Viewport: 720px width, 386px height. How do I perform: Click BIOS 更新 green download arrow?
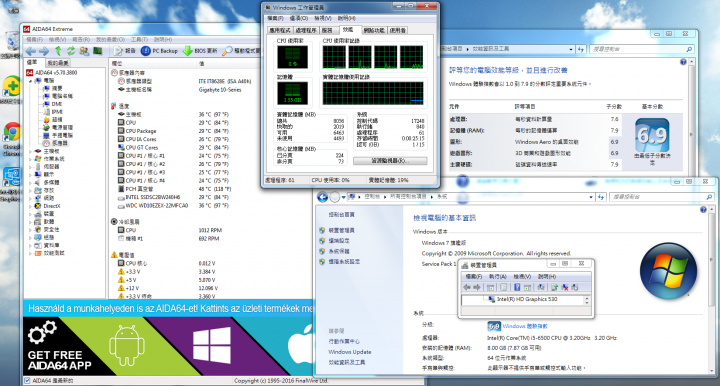[187, 51]
